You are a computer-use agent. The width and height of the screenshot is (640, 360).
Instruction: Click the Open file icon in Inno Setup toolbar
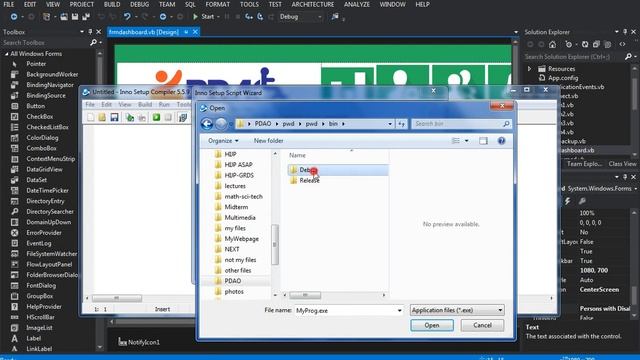102,118
